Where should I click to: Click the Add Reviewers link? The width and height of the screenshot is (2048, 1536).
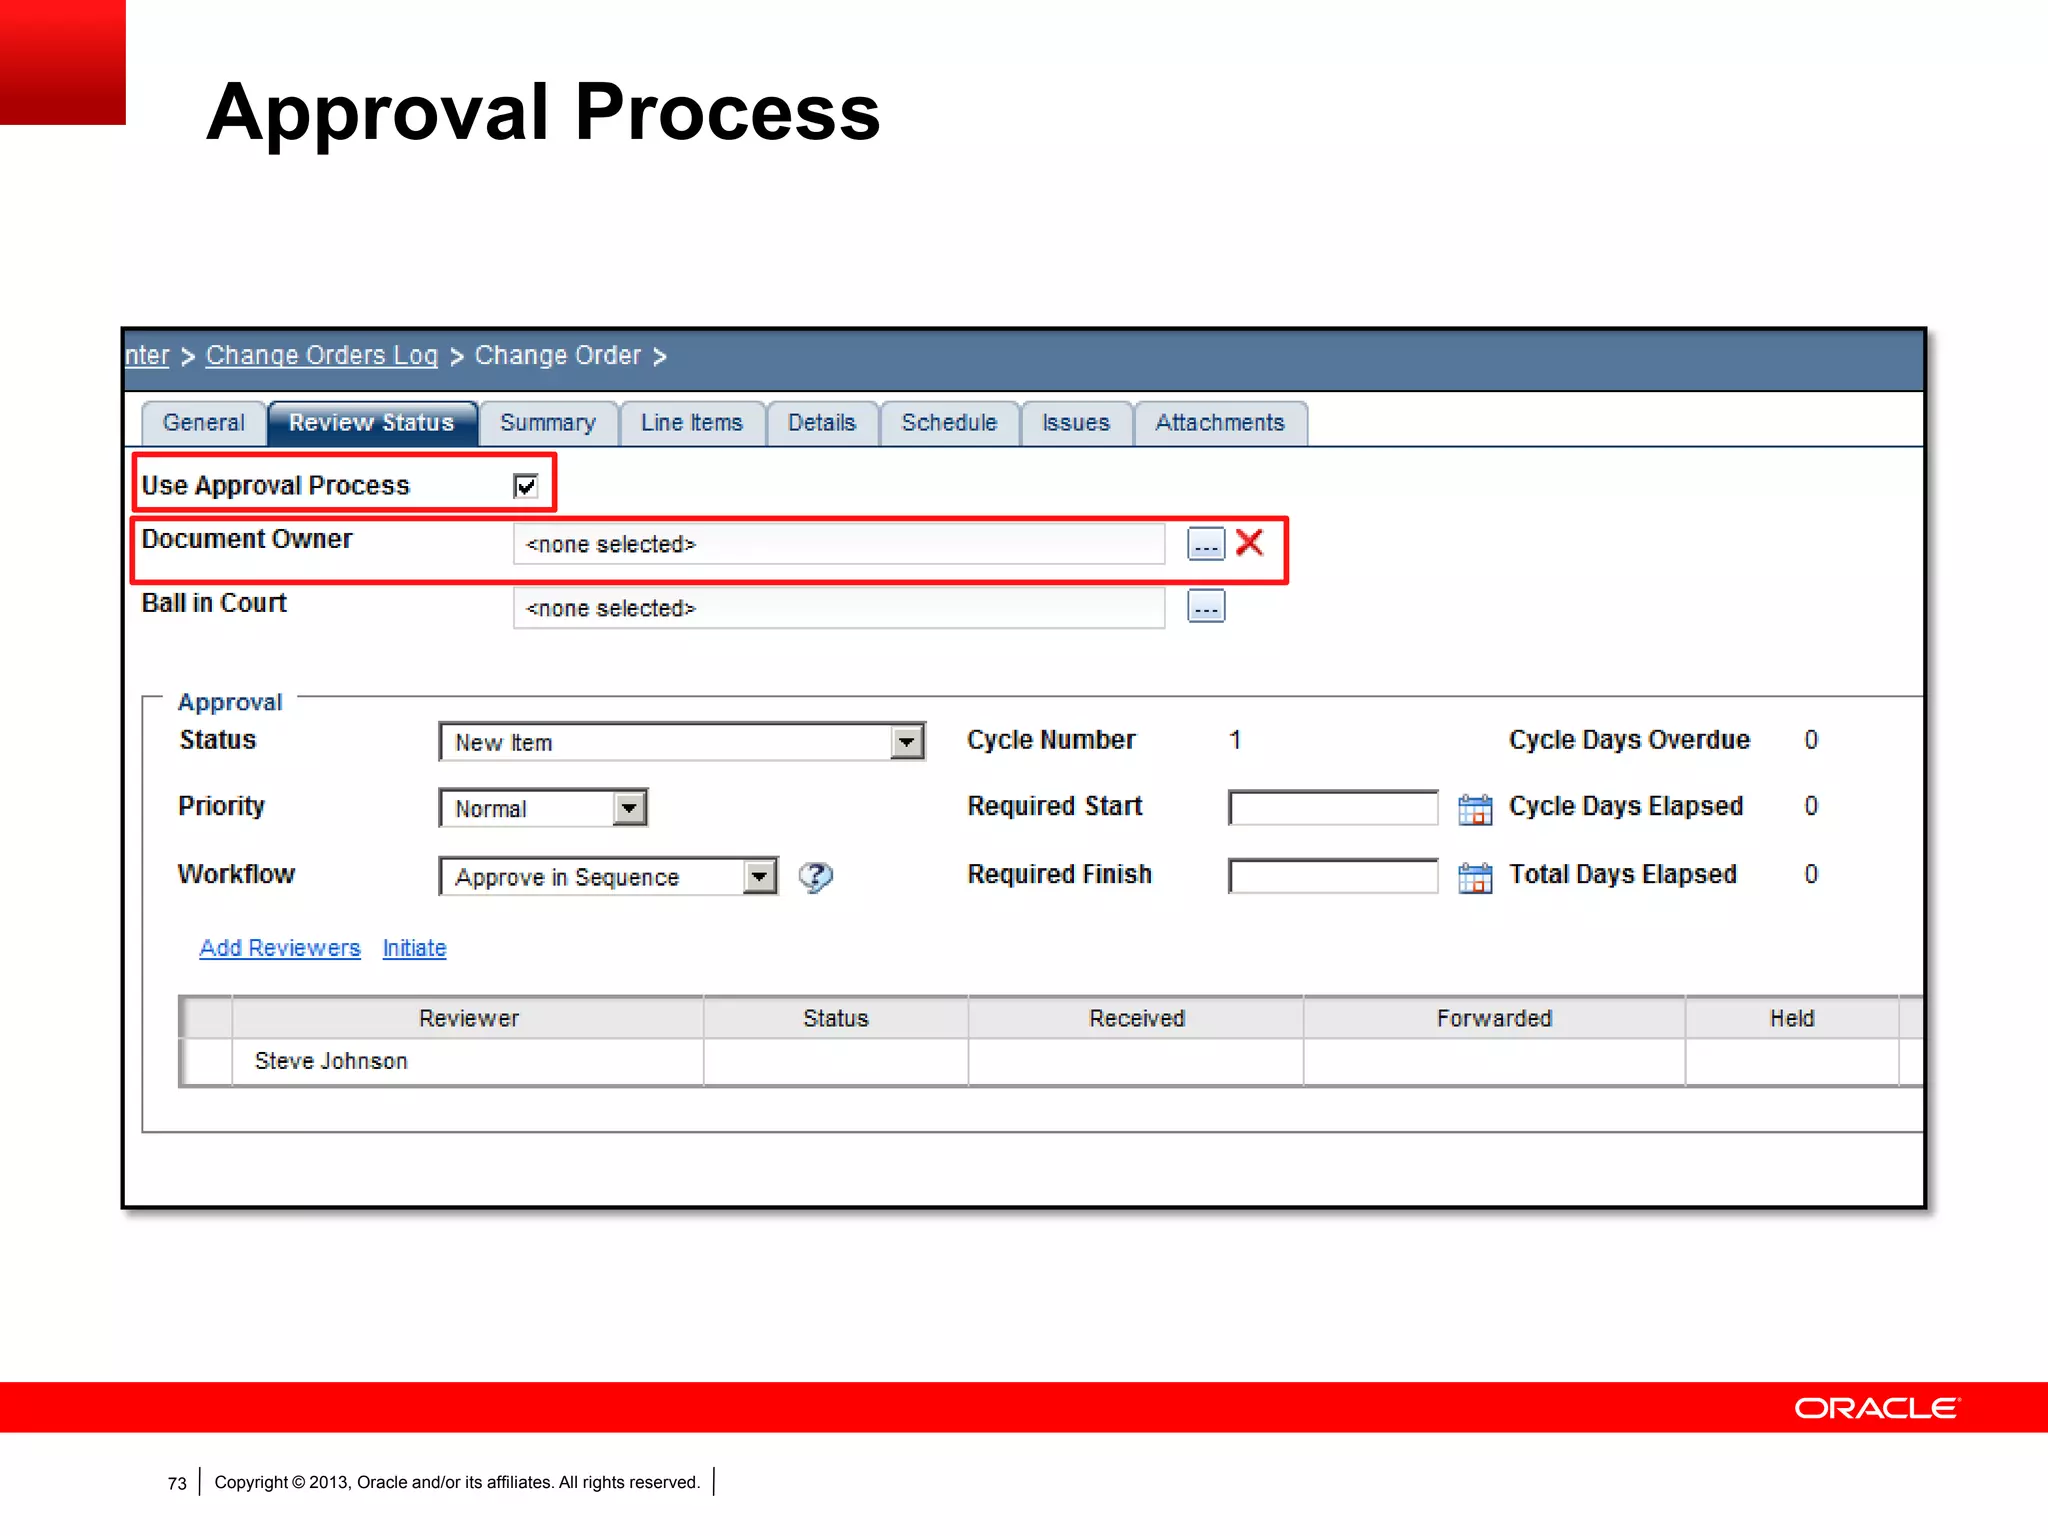click(x=280, y=948)
